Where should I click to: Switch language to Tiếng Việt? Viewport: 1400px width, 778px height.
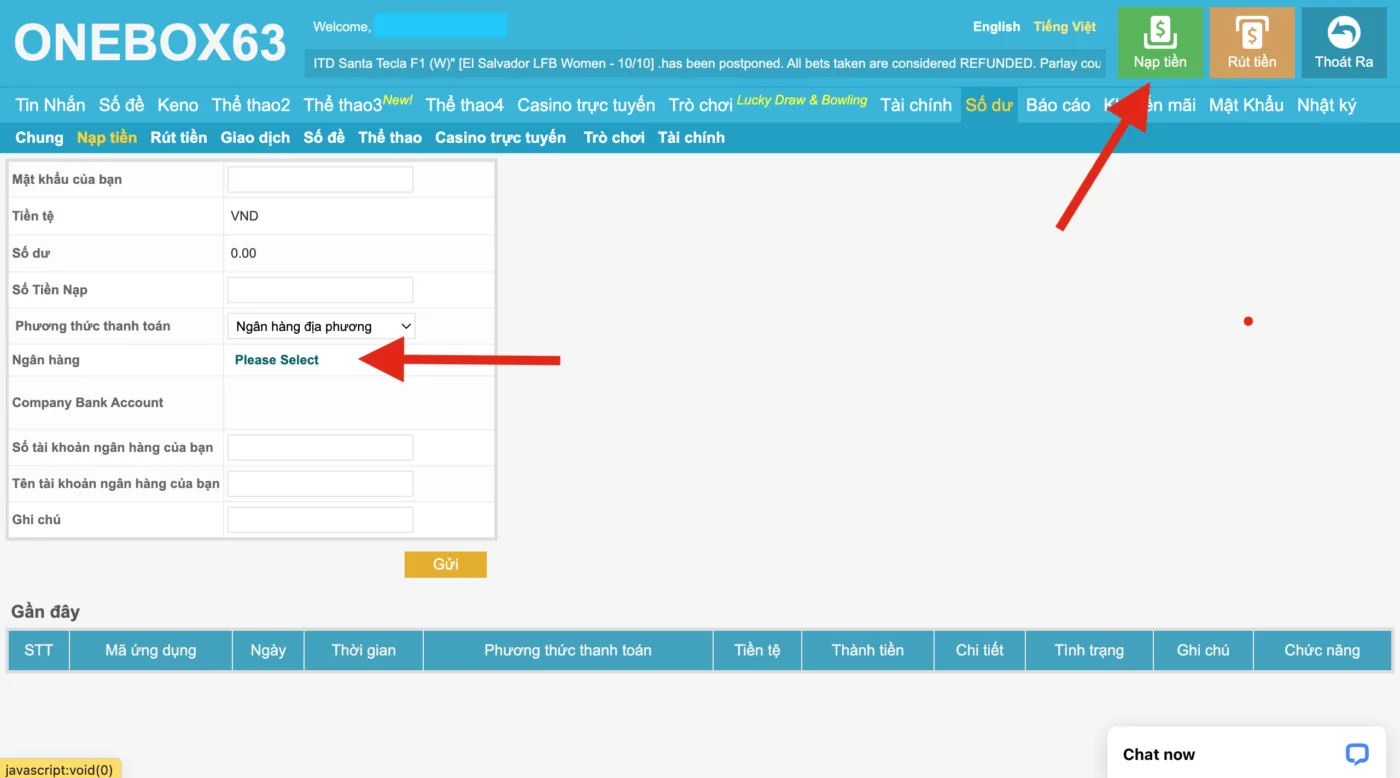1064,27
